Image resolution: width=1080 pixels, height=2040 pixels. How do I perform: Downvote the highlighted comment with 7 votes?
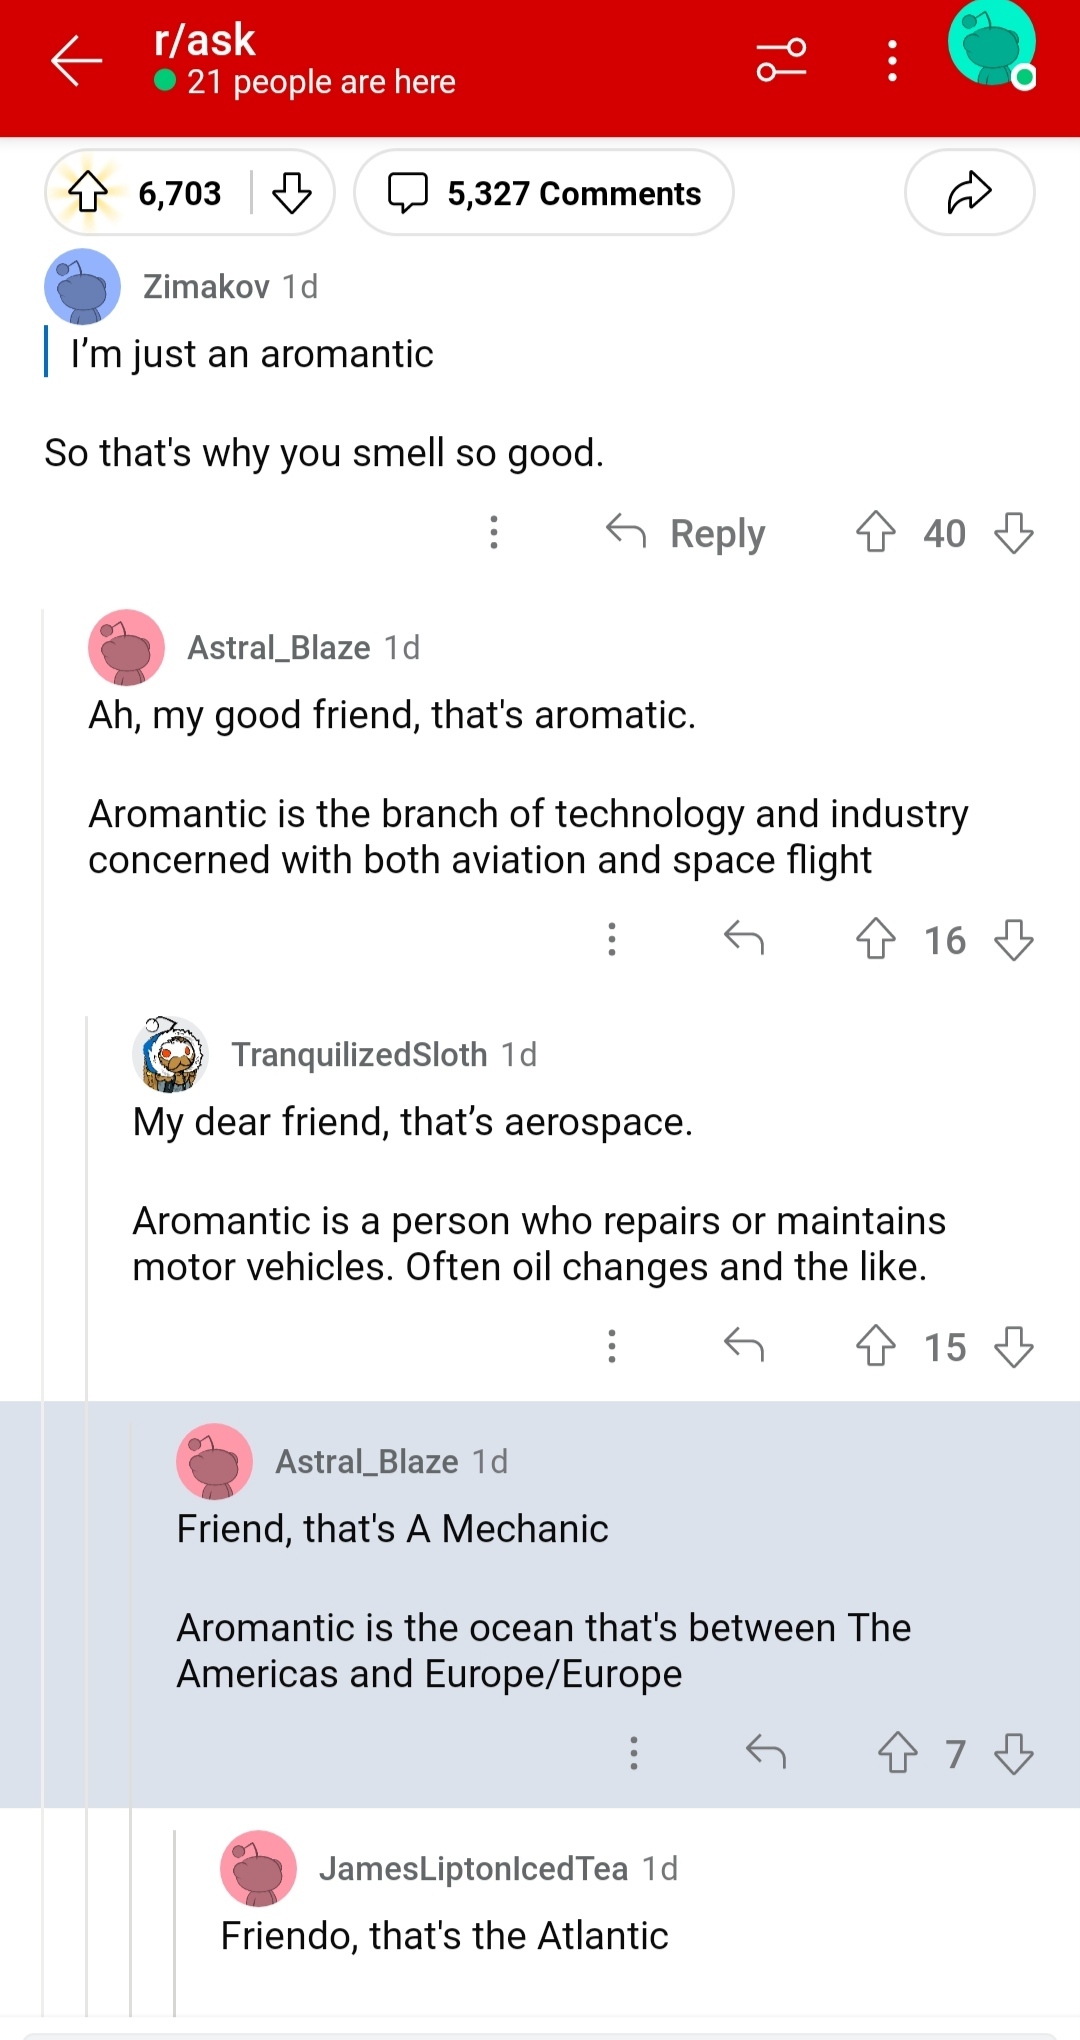[1014, 1753]
